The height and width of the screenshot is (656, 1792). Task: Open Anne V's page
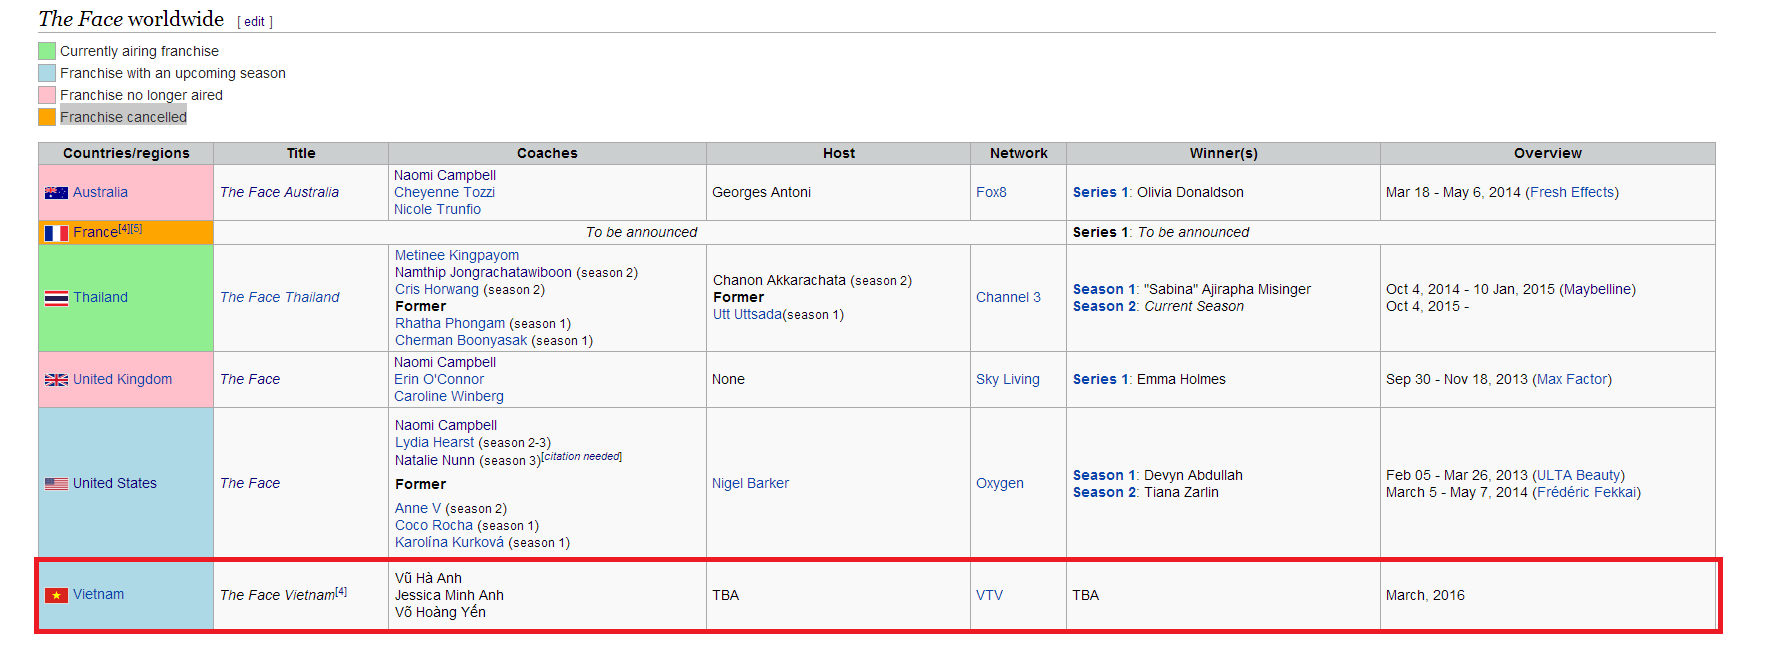tap(418, 508)
